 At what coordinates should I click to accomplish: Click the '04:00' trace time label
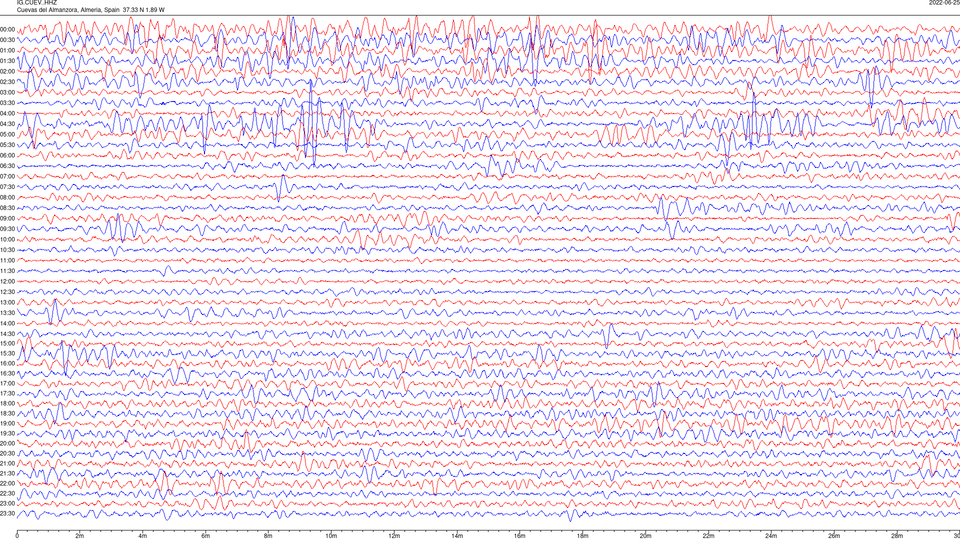7,113
